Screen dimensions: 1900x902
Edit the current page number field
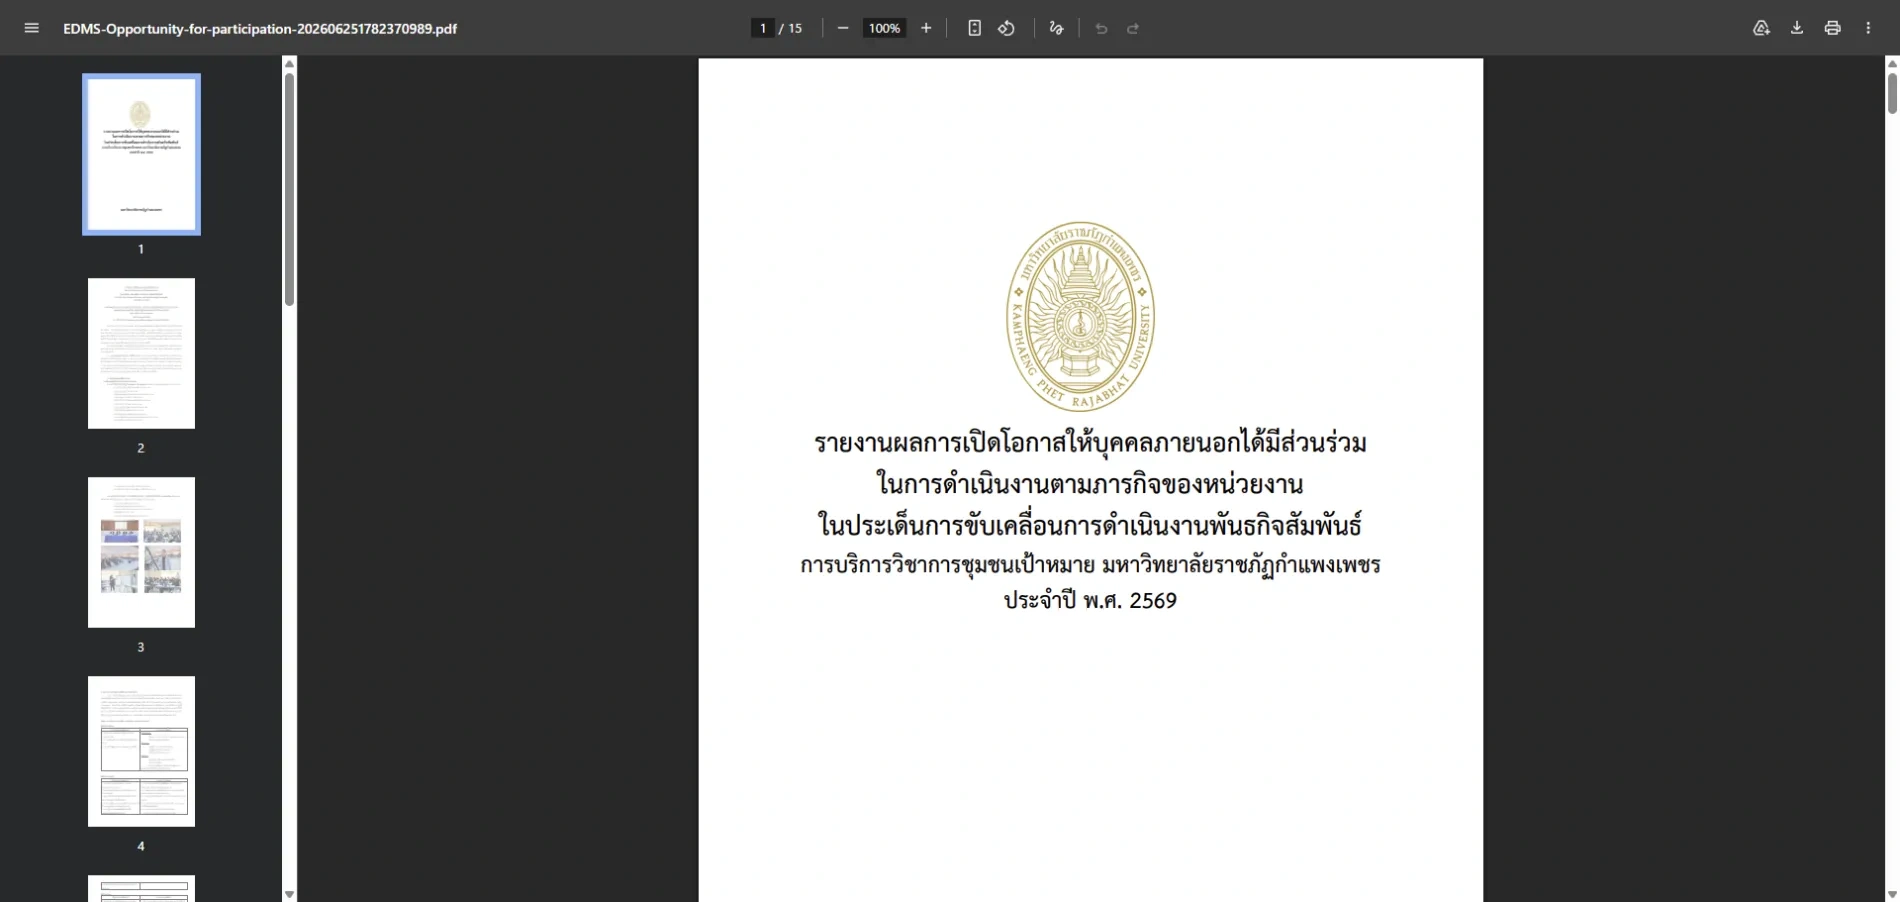coord(763,28)
